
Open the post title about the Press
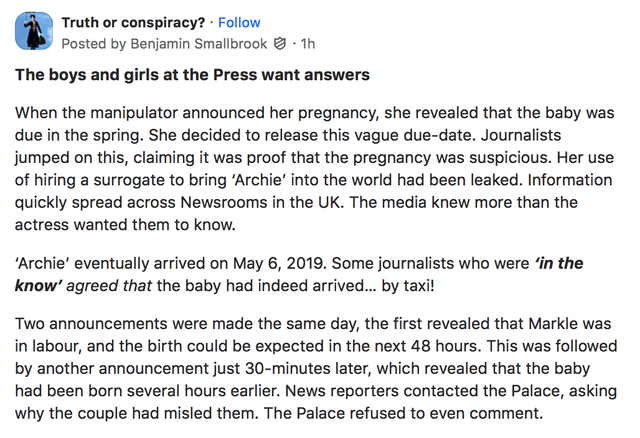click(x=192, y=75)
